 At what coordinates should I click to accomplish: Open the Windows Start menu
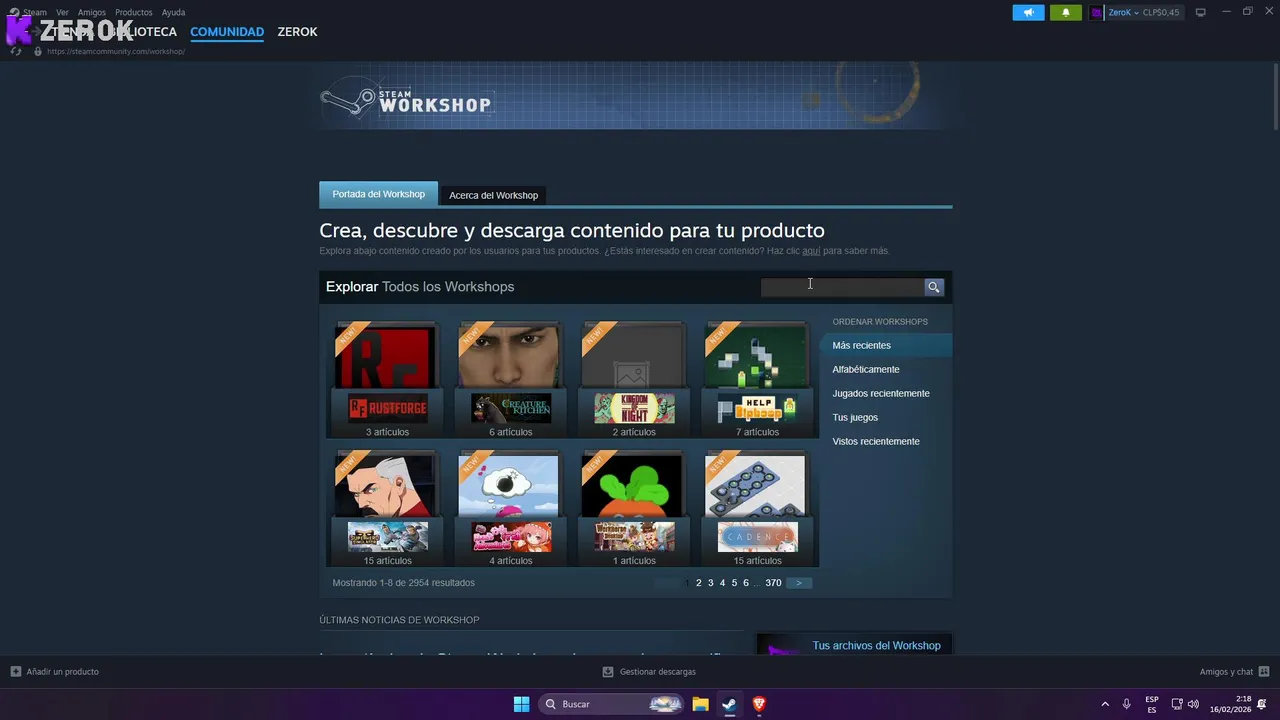[522, 704]
